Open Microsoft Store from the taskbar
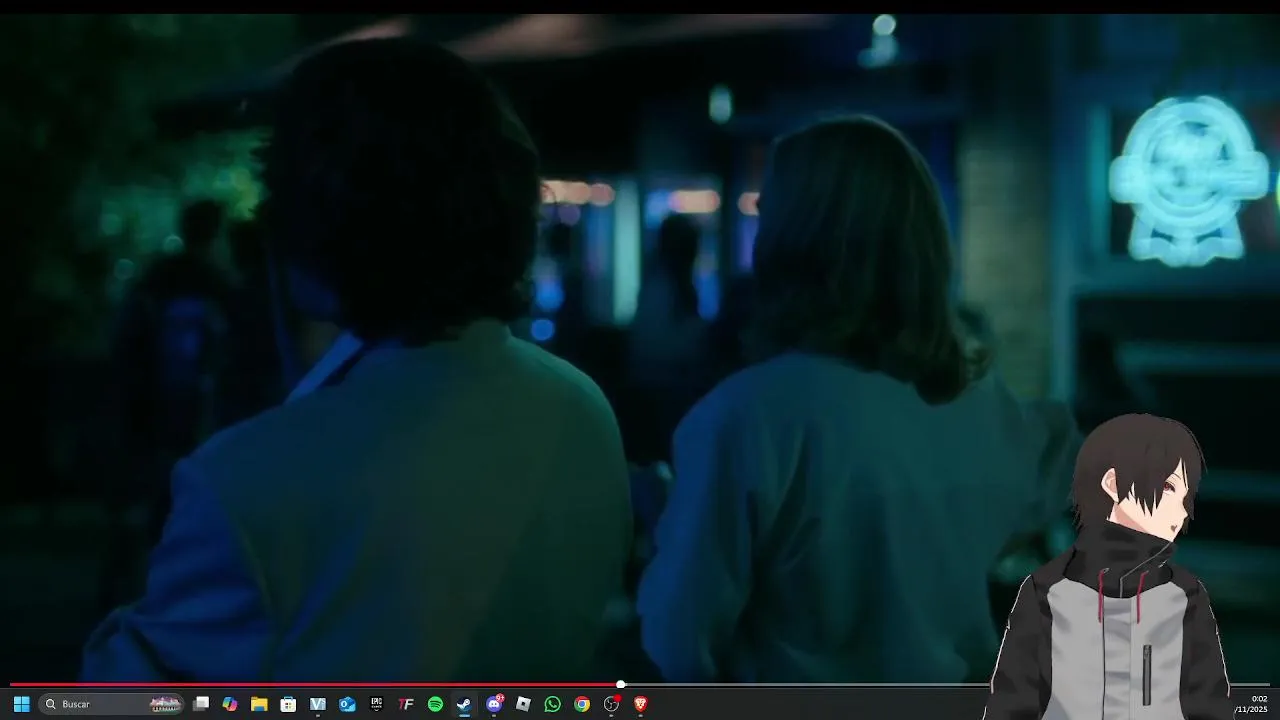 tap(288, 704)
